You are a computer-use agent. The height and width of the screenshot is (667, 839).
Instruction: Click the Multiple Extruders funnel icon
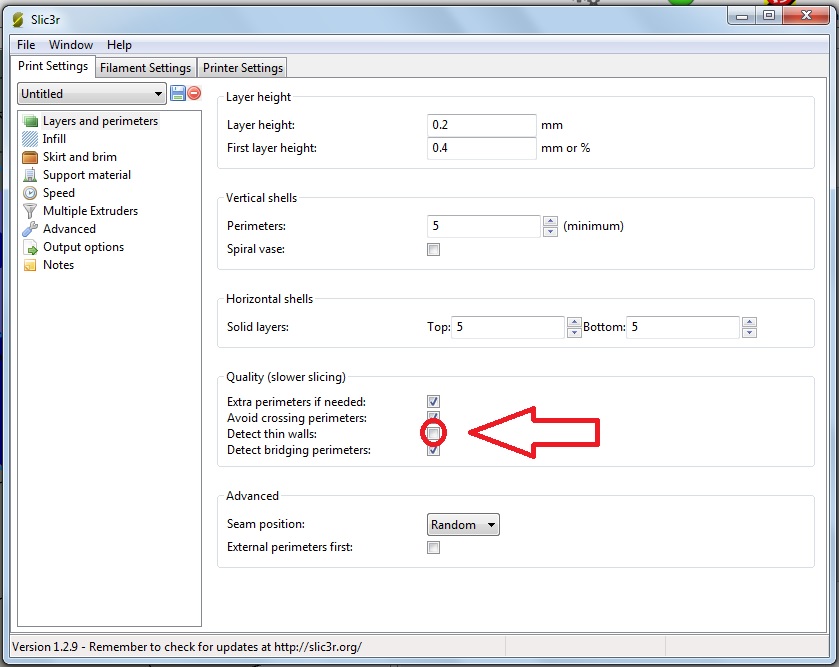30,211
